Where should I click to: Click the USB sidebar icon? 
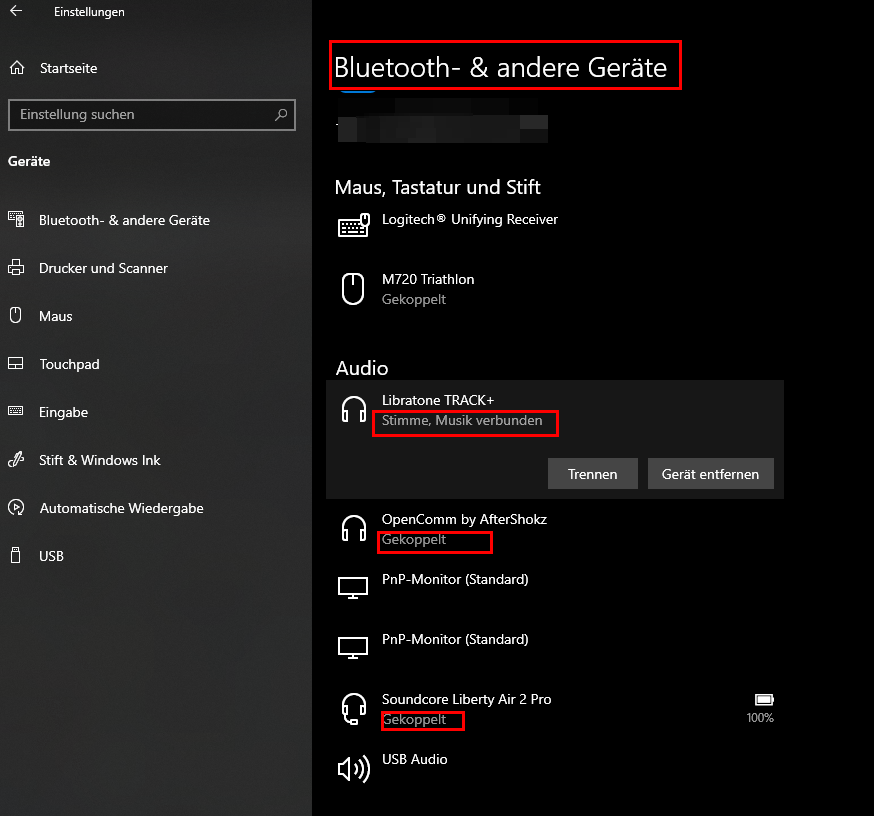click(16, 555)
